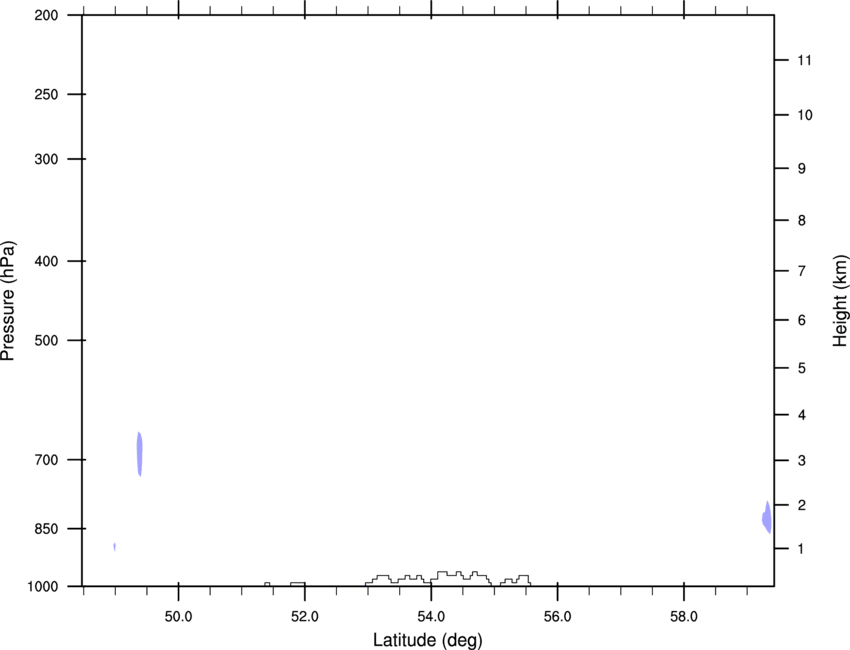Click the 300 pressure tick label

tap(46, 159)
